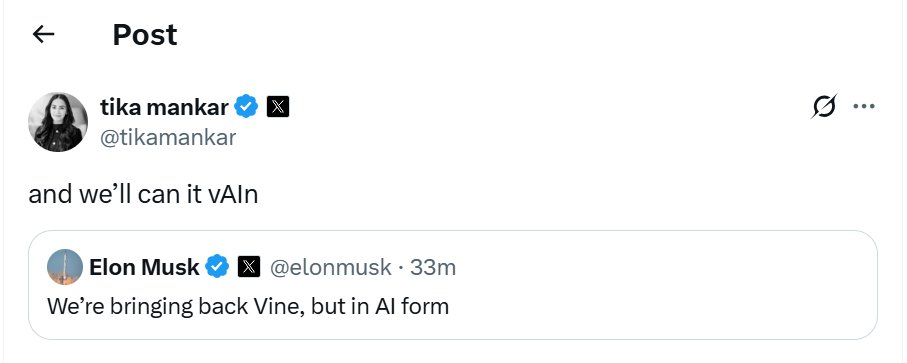This screenshot has height=363, width=907.
Task: Click the 'We're bringing back Vine' quoted text
Action: point(248,306)
